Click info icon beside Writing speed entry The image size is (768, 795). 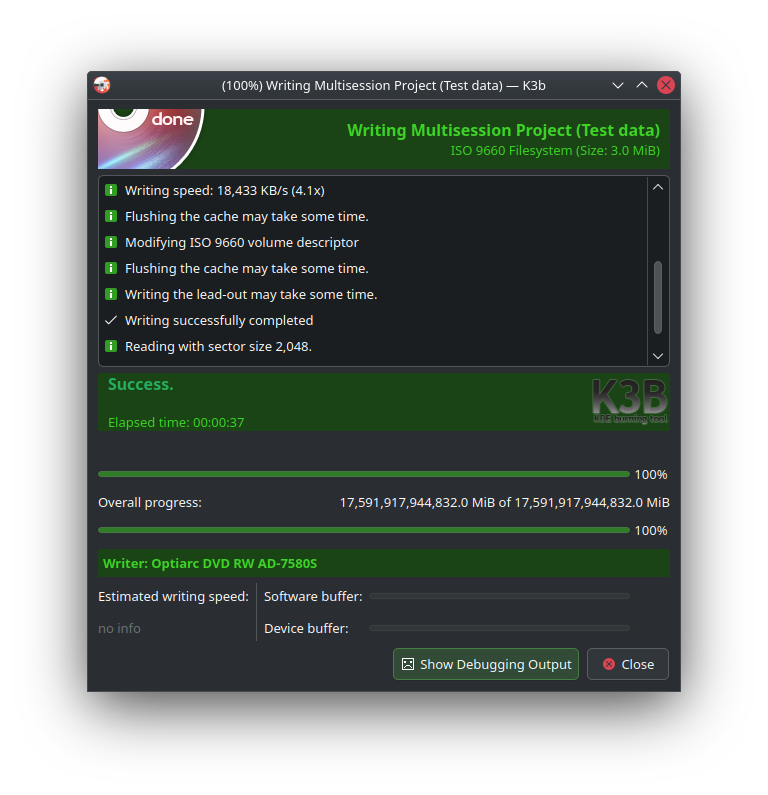coord(111,190)
